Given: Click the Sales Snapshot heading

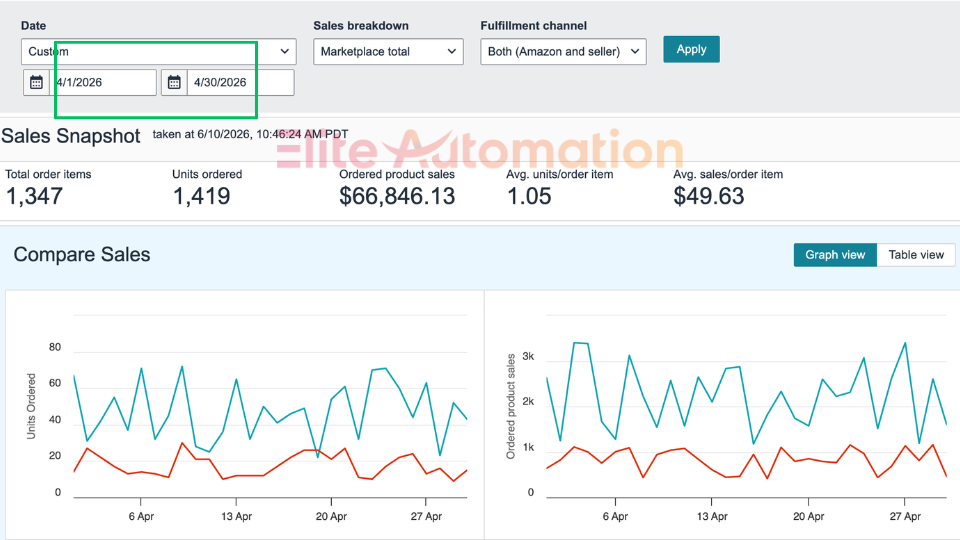Looking at the screenshot, I should (x=71, y=136).
